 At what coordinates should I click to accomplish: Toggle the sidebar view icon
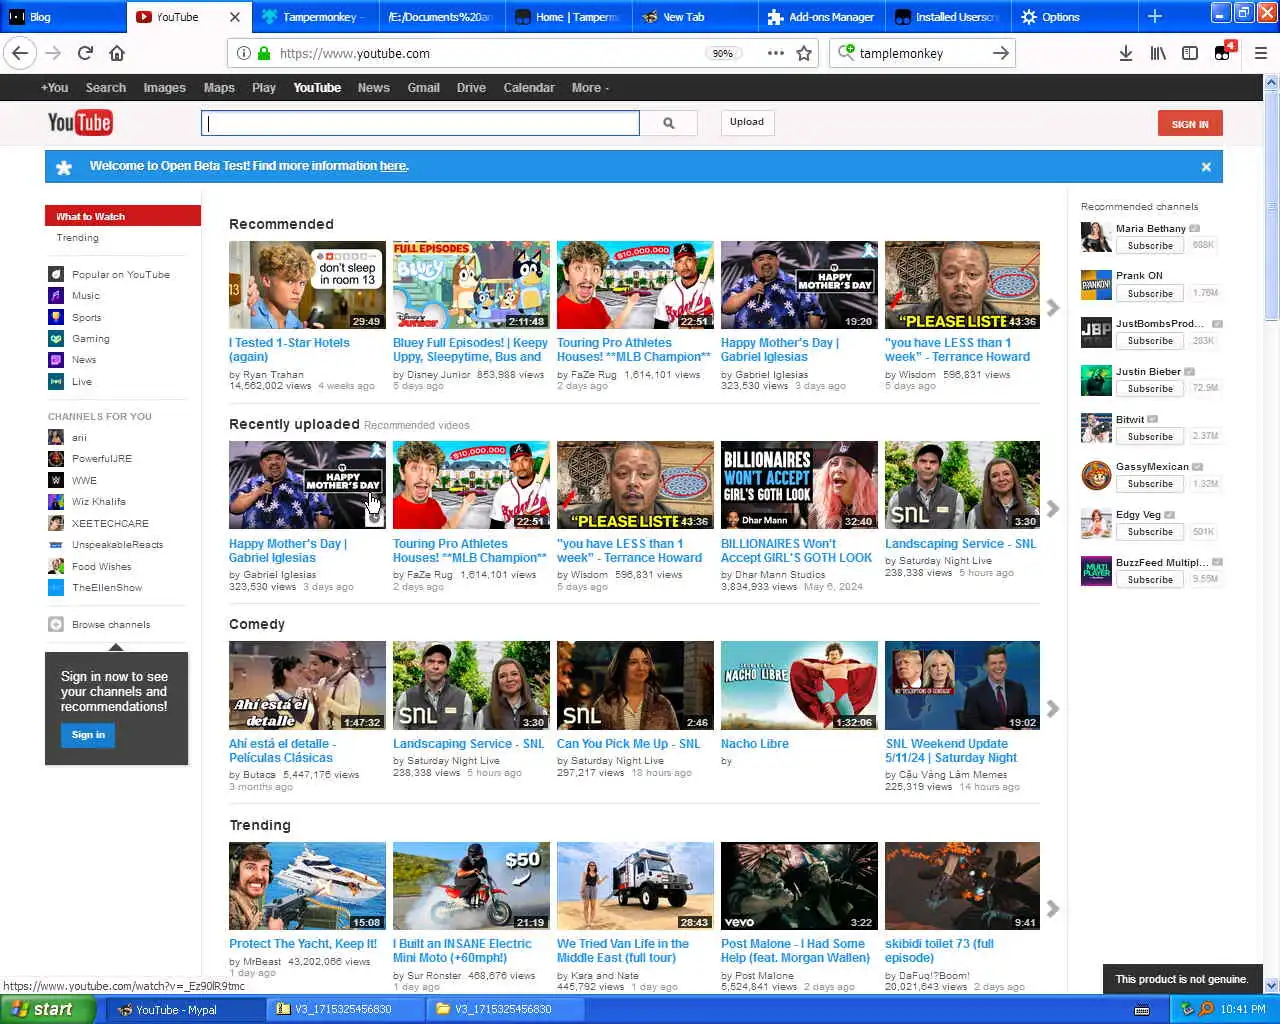[1190, 53]
